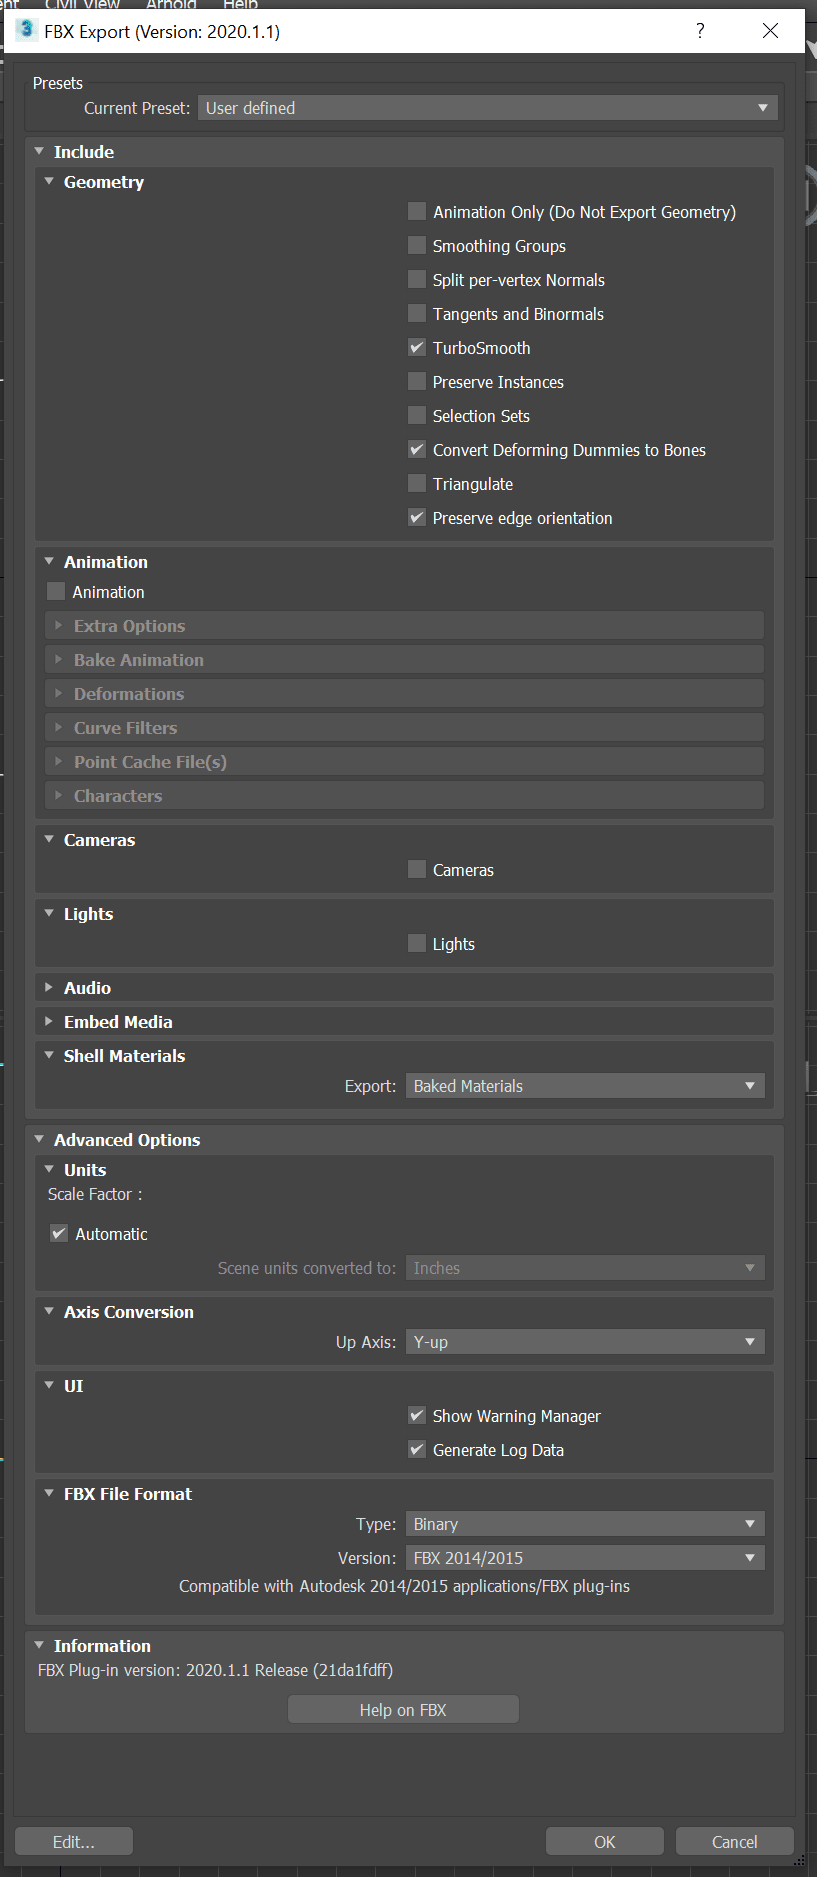817x1877 pixels.
Task: Click the FBX Plug-in version text
Action: click(x=215, y=1670)
